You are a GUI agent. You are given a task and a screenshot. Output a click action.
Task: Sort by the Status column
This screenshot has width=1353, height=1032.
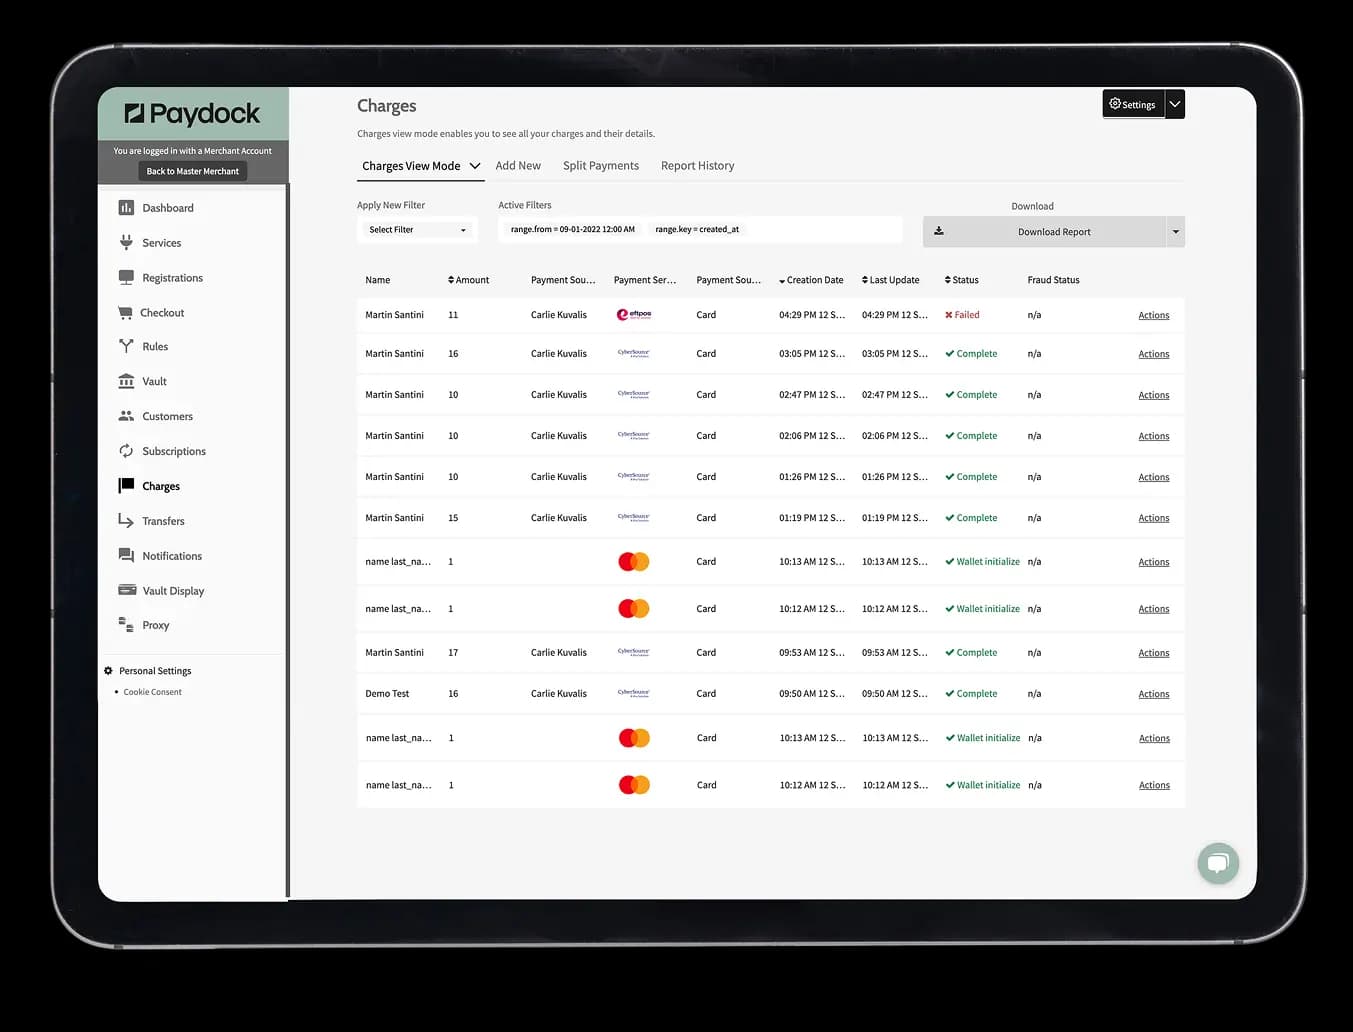coord(962,280)
